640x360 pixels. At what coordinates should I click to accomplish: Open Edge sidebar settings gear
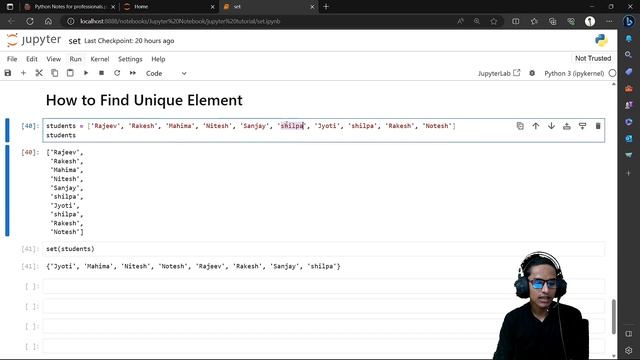click(629, 351)
